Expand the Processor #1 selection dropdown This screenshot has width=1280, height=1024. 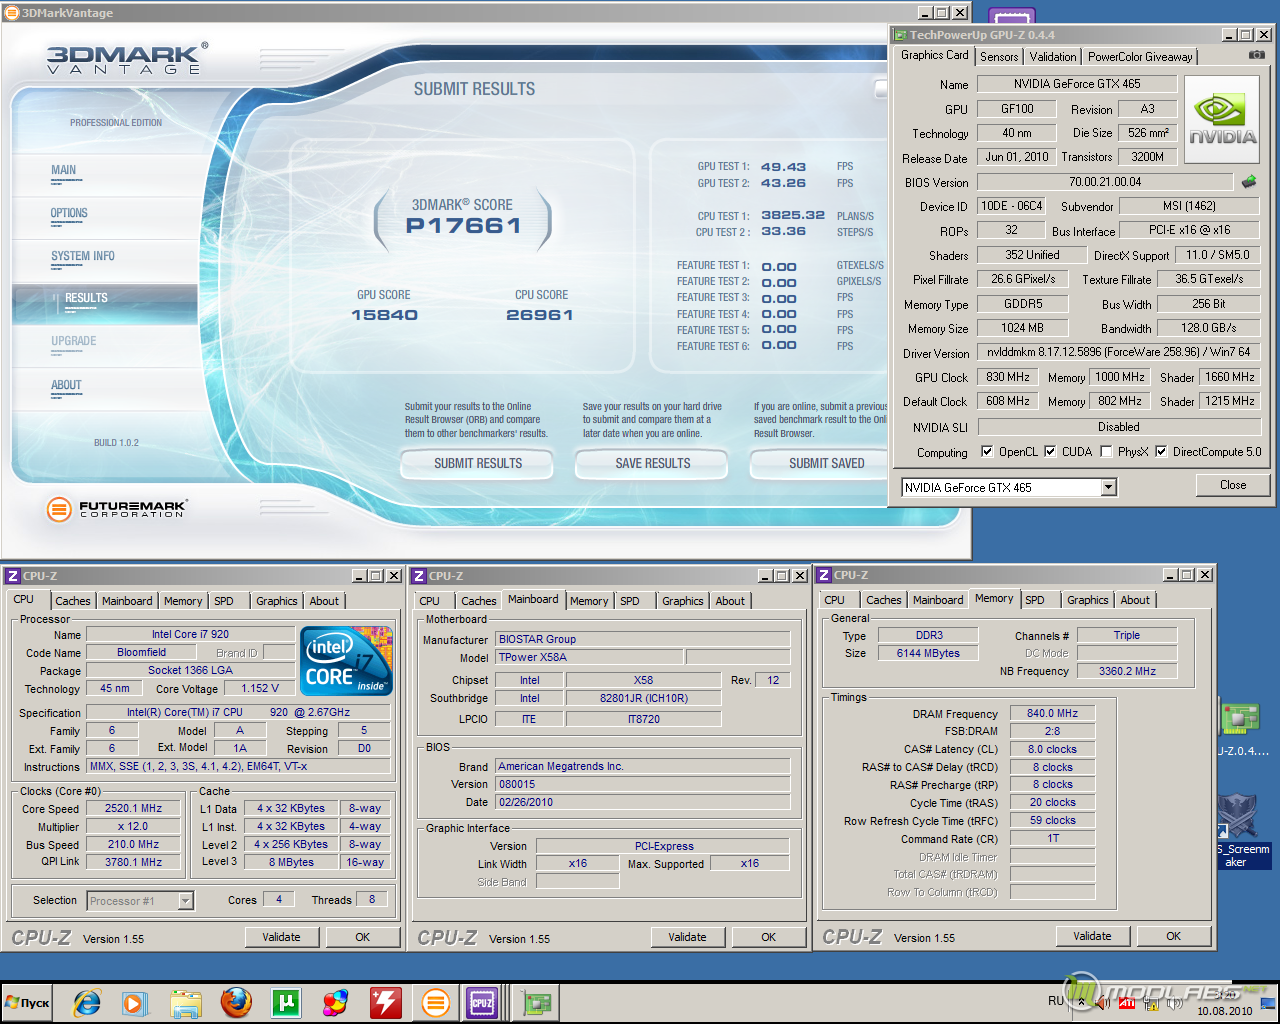[185, 901]
